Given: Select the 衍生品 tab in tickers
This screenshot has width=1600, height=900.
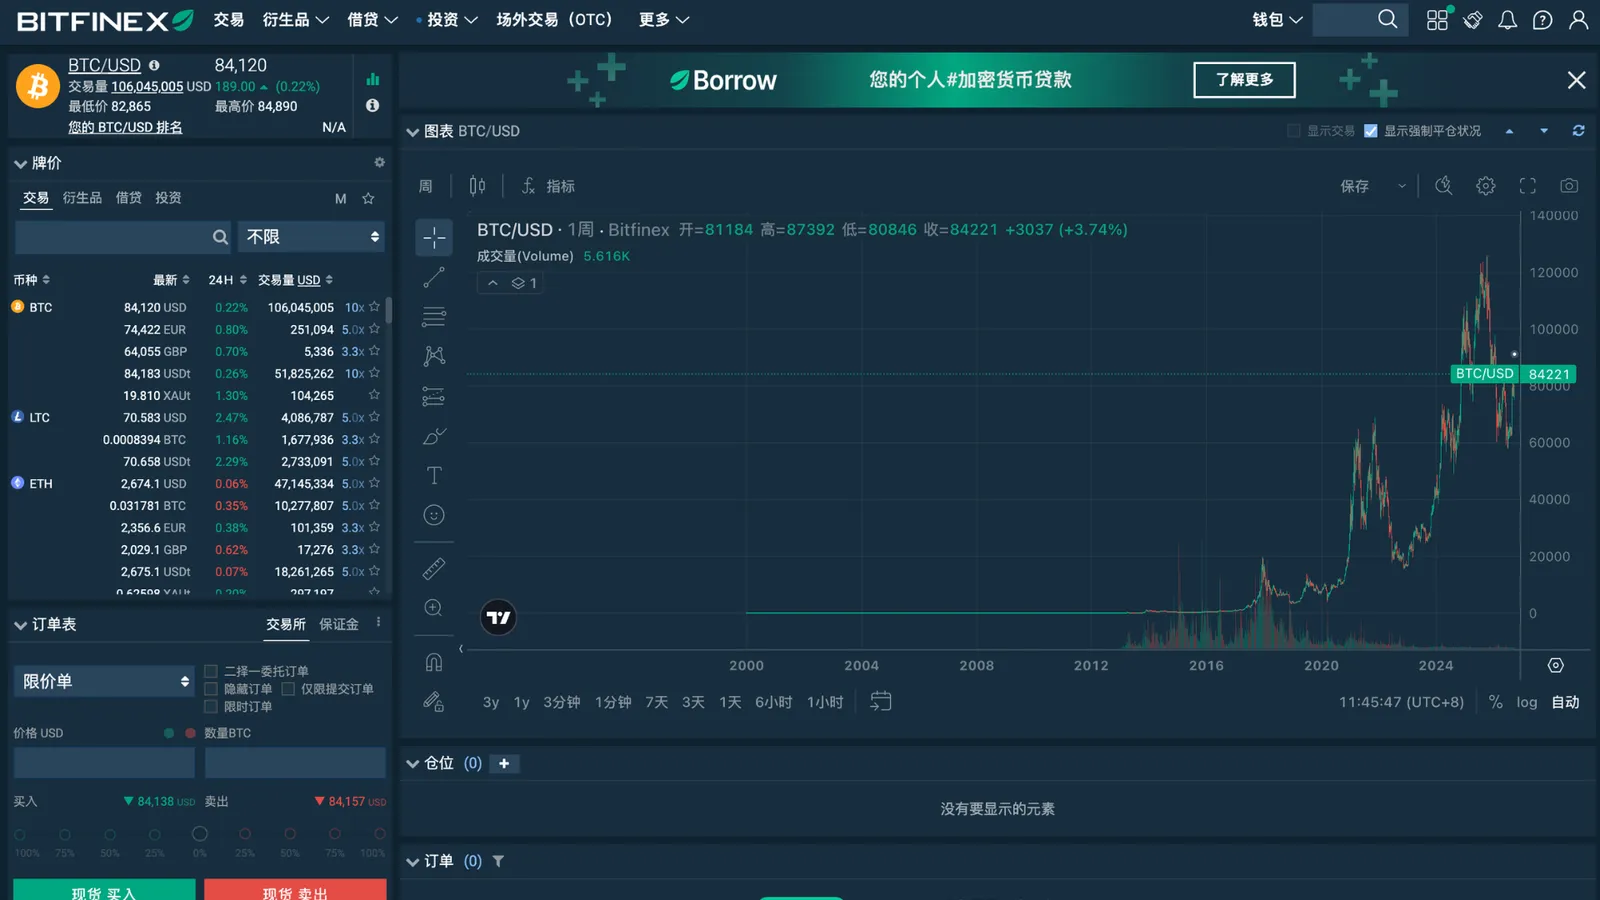Looking at the screenshot, I should (x=82, y=198).
